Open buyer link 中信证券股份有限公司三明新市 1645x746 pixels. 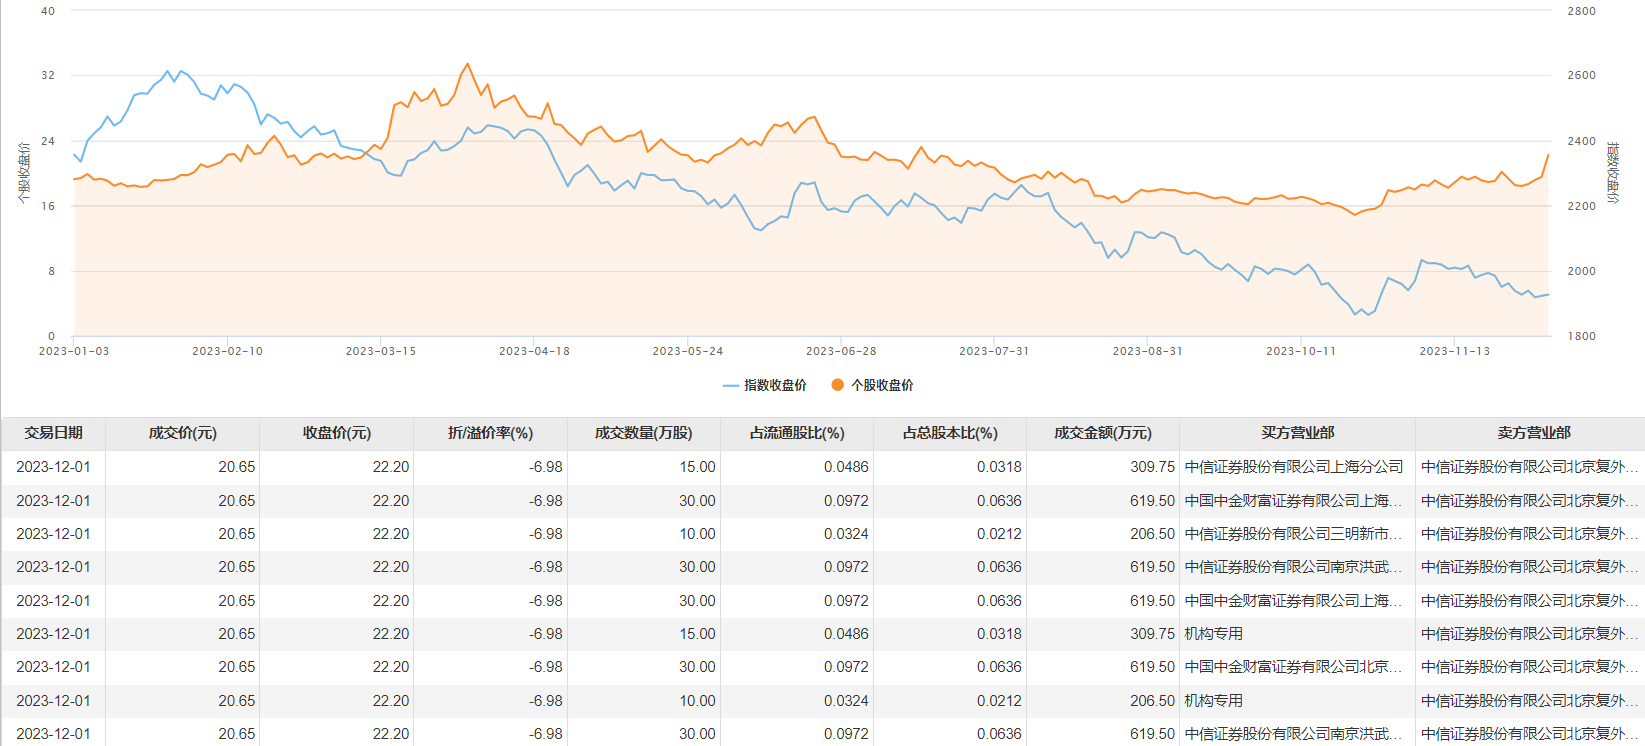1293,534
